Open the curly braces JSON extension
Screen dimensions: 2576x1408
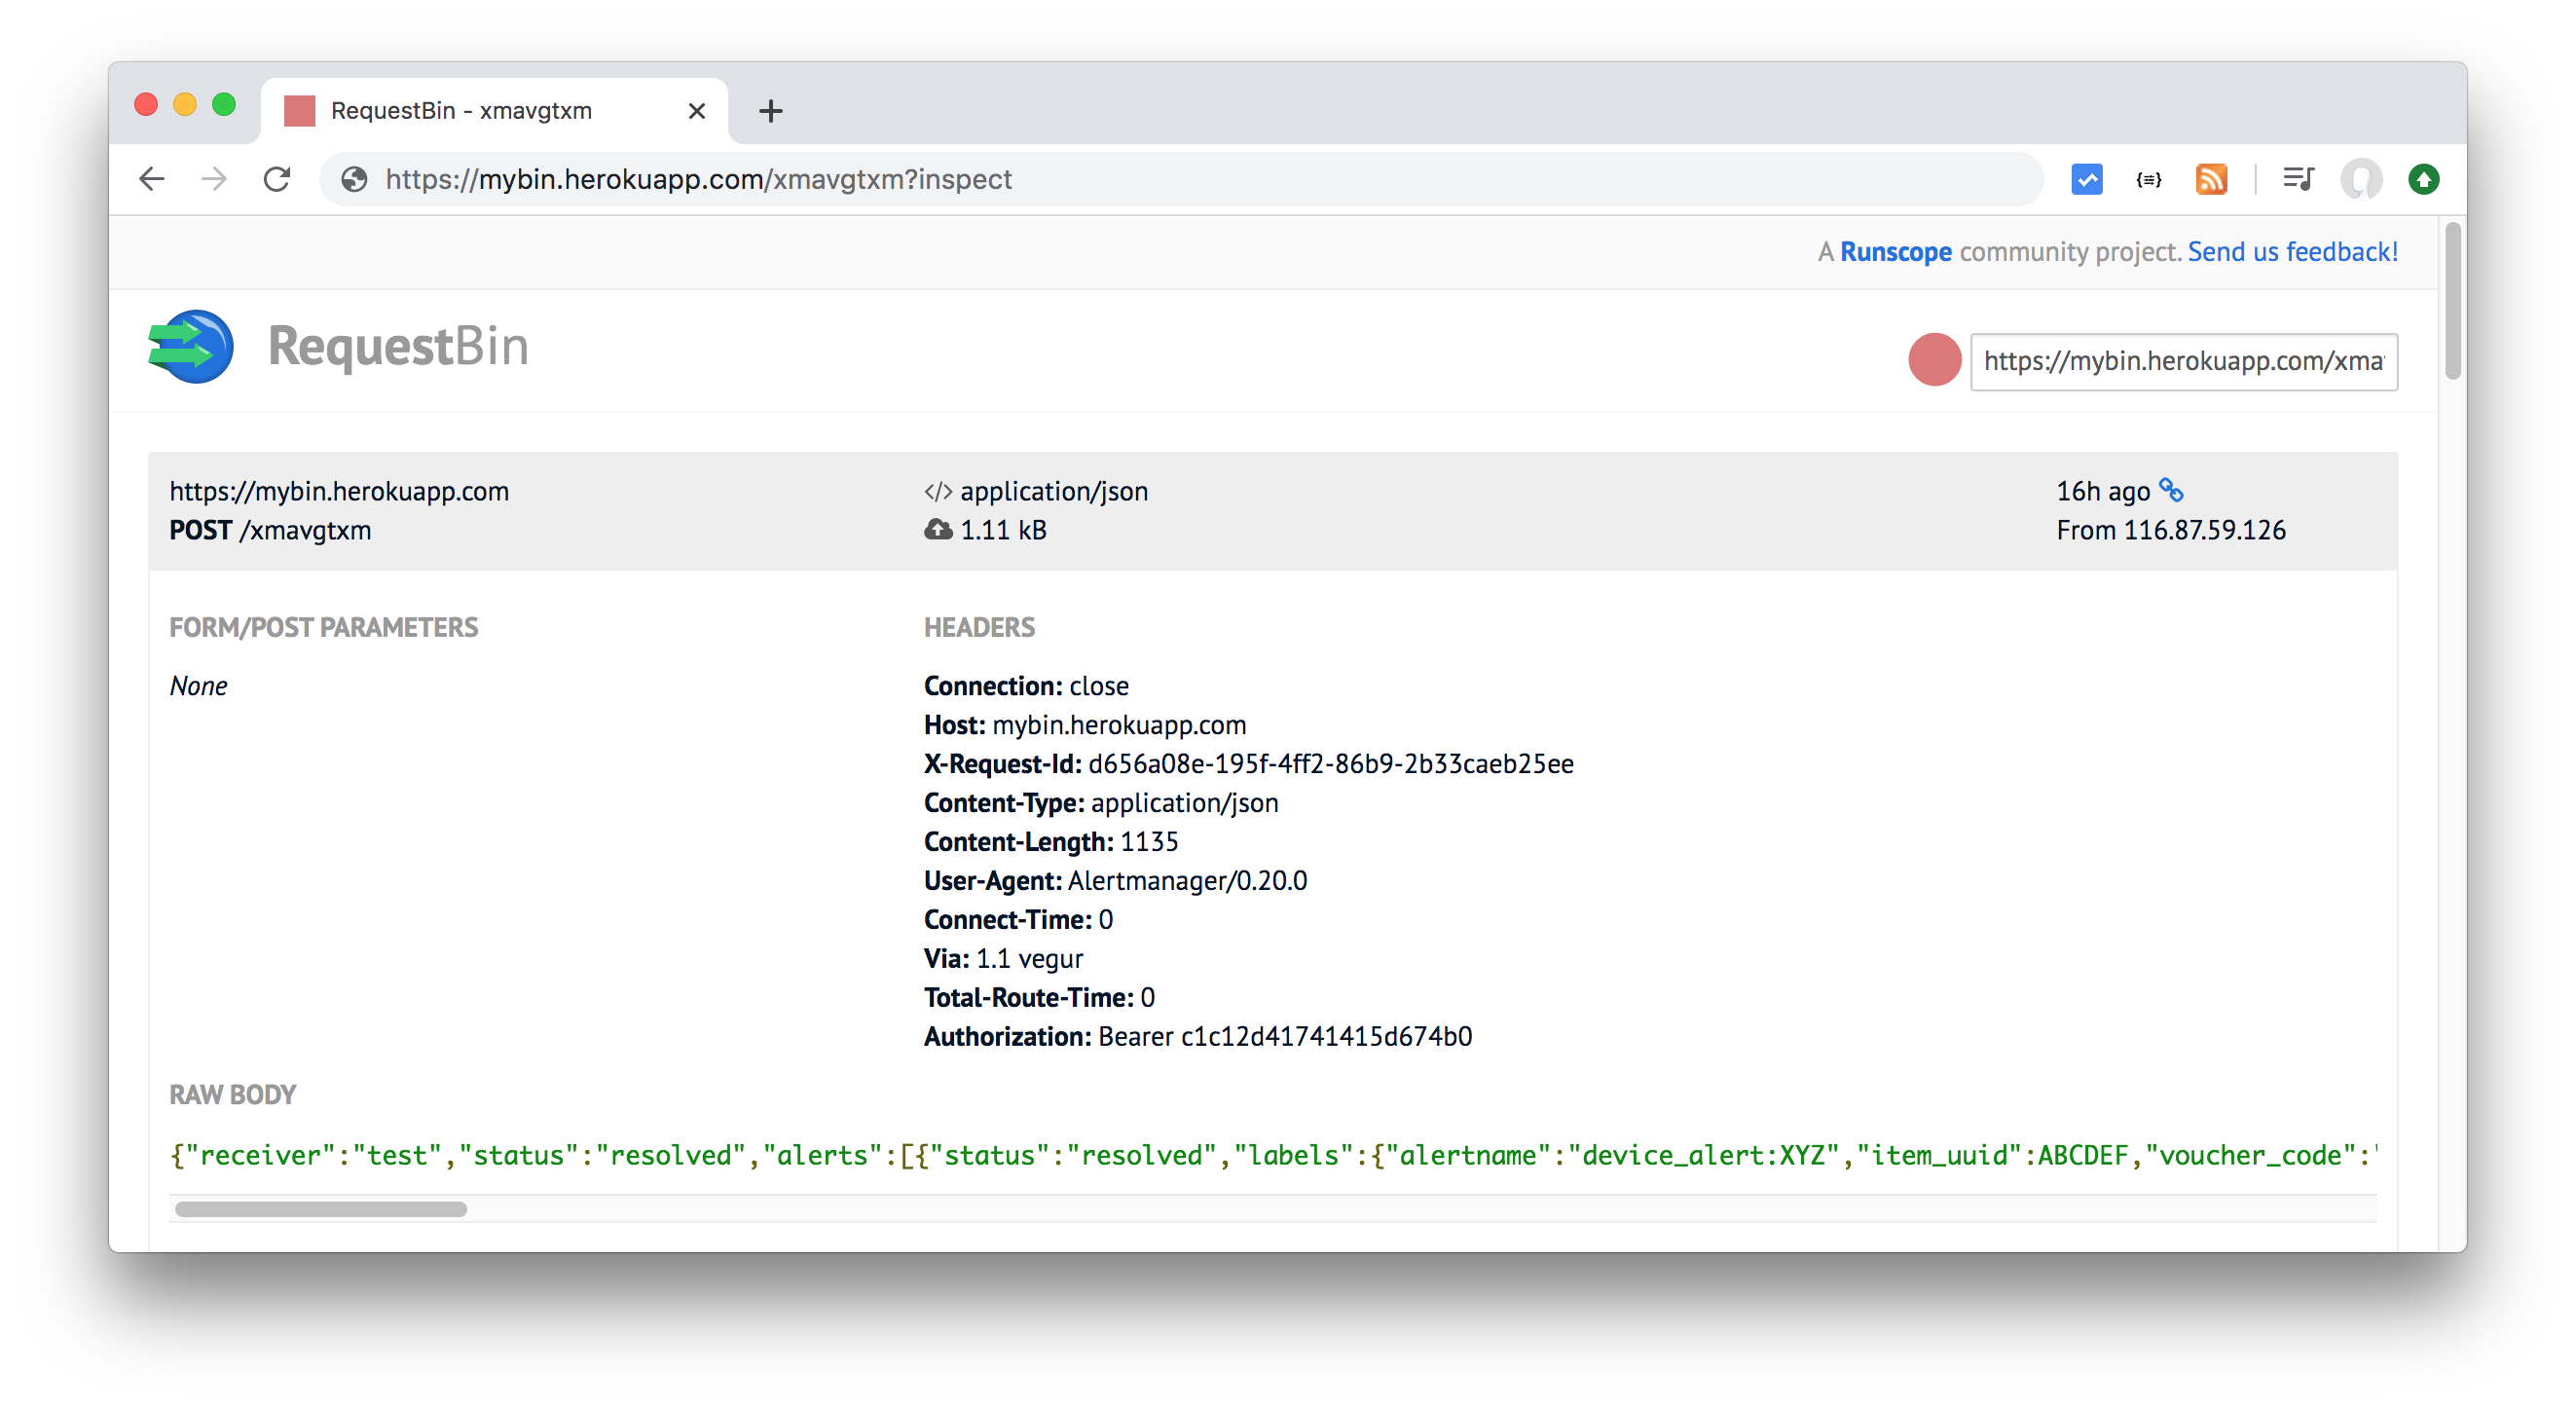point(2148,180)
